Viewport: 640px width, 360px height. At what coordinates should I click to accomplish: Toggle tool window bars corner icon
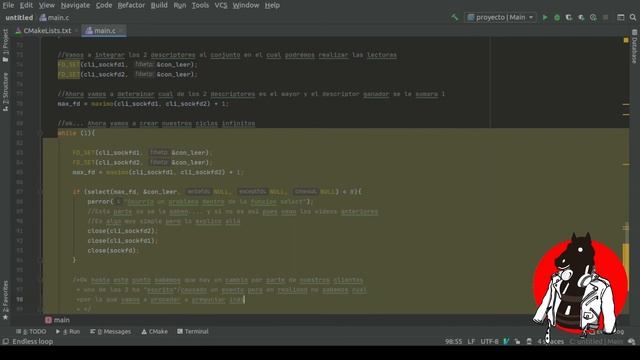tap(5, 341)
